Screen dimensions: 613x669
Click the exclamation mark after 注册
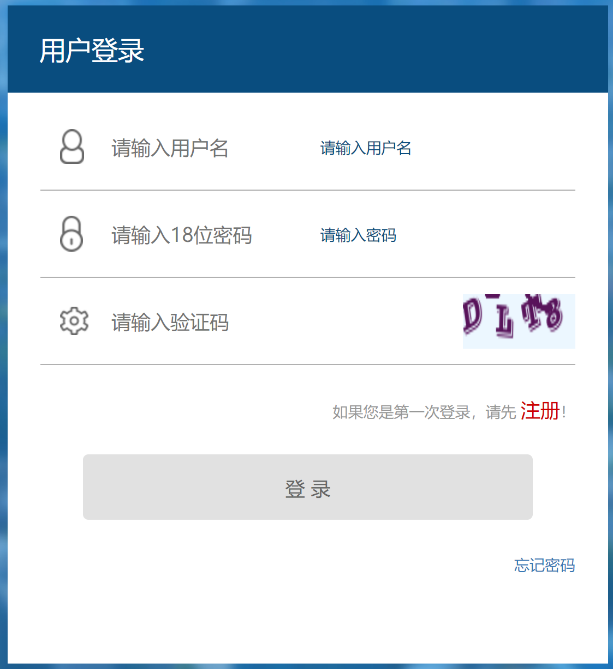coord(564,412)
